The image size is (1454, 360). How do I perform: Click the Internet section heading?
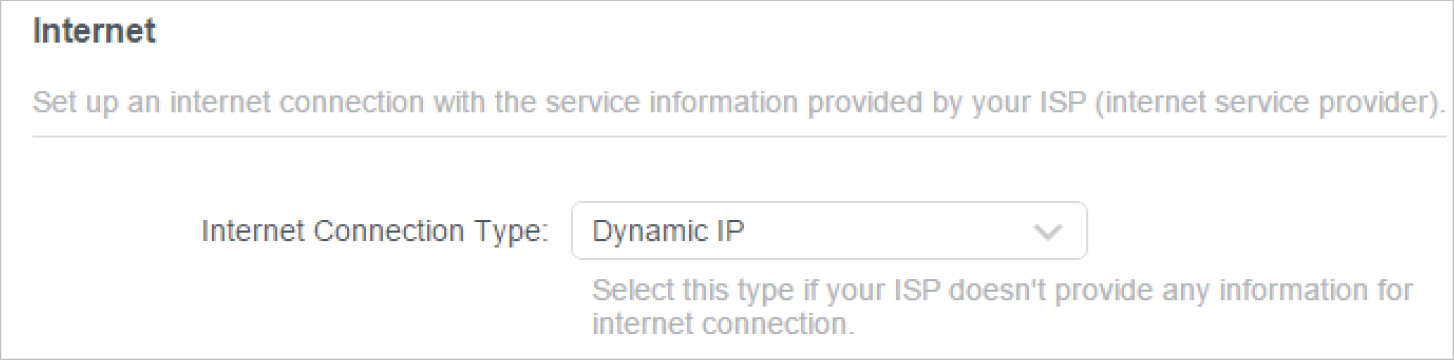94,31
